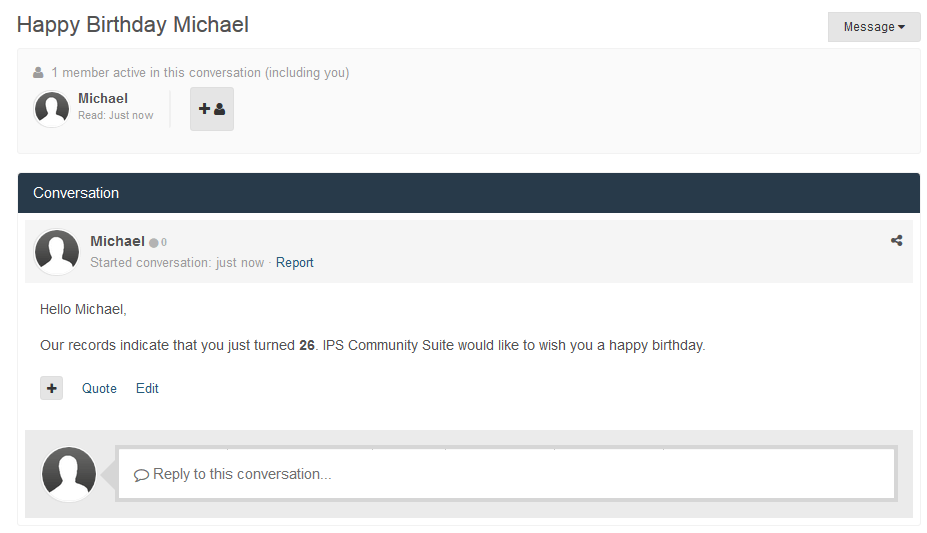Click the add member button

211,109
